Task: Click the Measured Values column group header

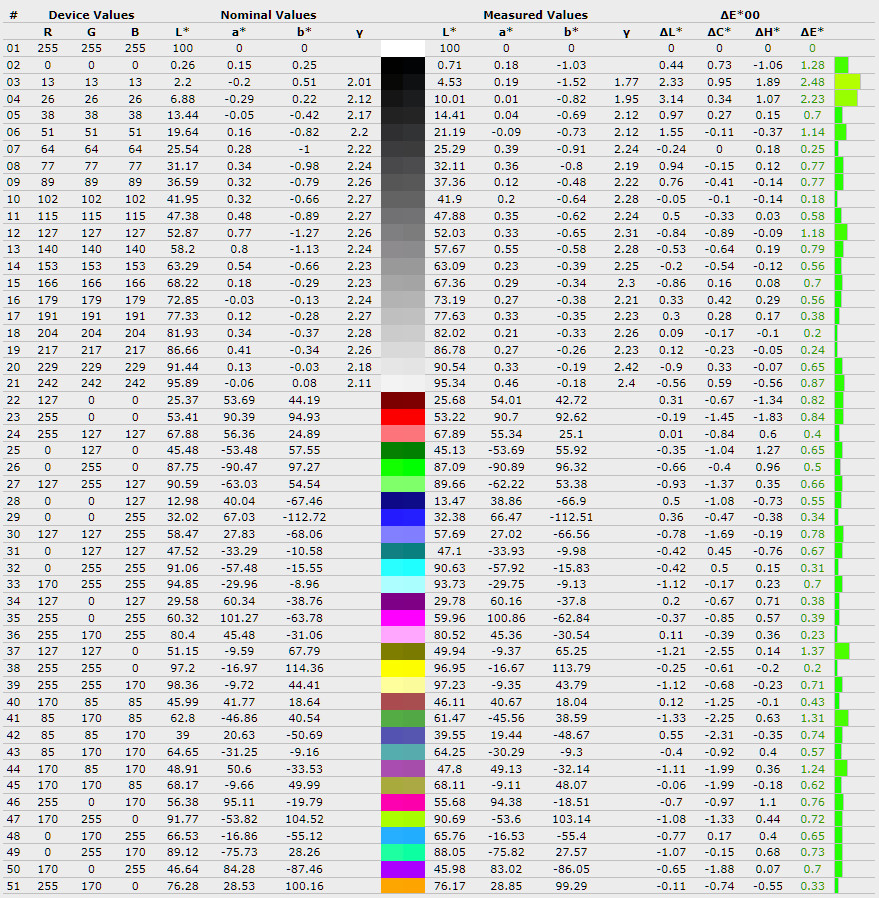Action: click(535, 15)
